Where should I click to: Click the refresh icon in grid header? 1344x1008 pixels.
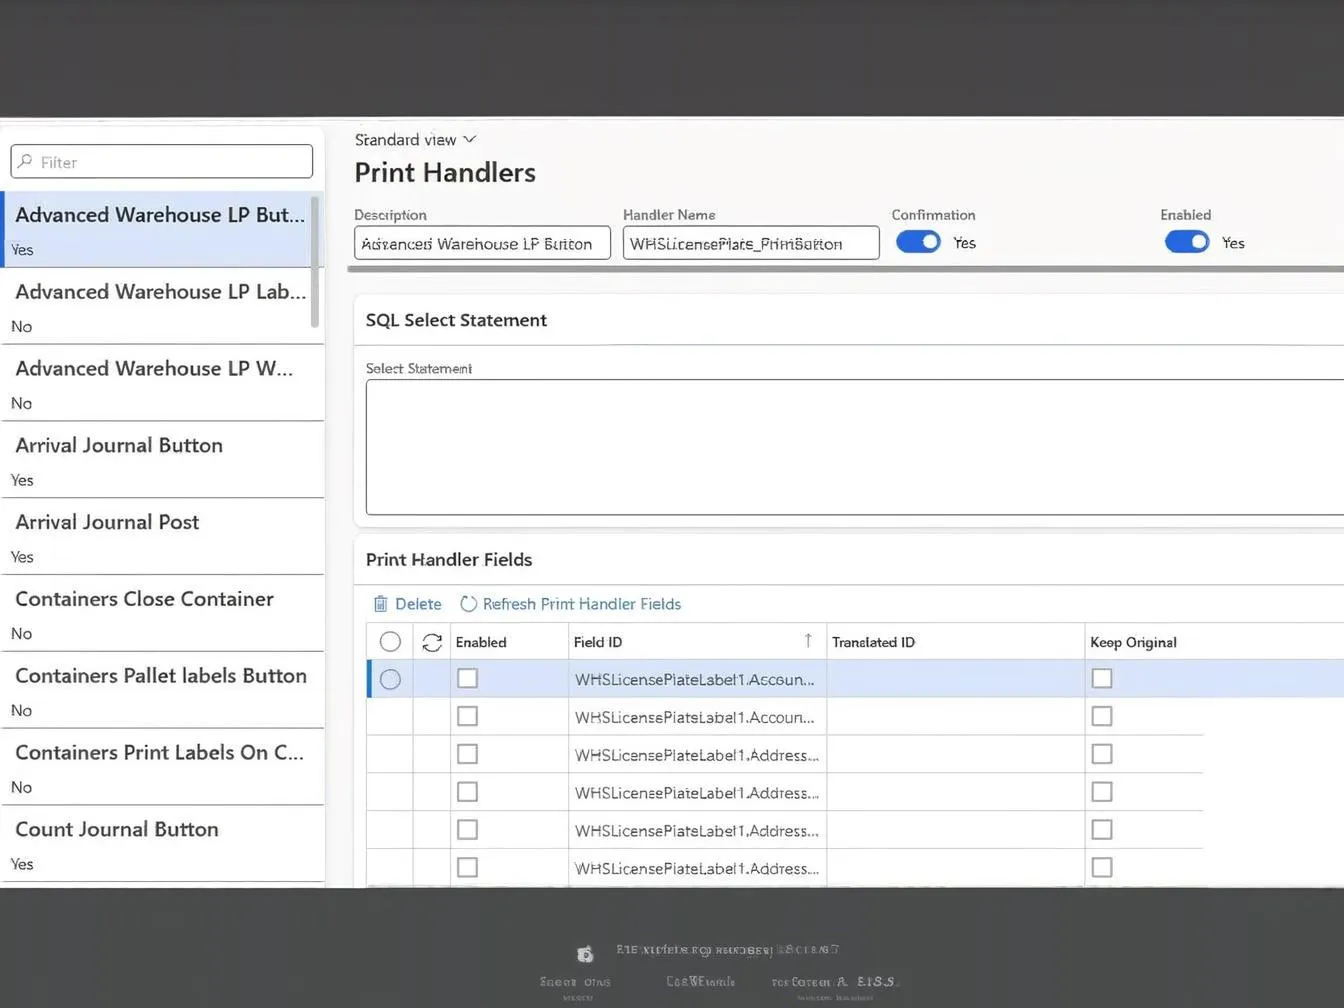click(432, 642)
